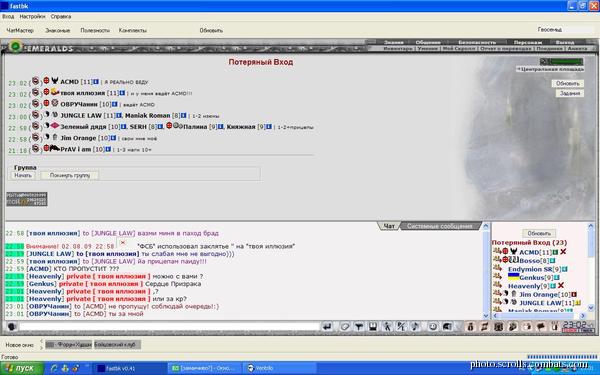Open the Справка menu

[60, 16]
